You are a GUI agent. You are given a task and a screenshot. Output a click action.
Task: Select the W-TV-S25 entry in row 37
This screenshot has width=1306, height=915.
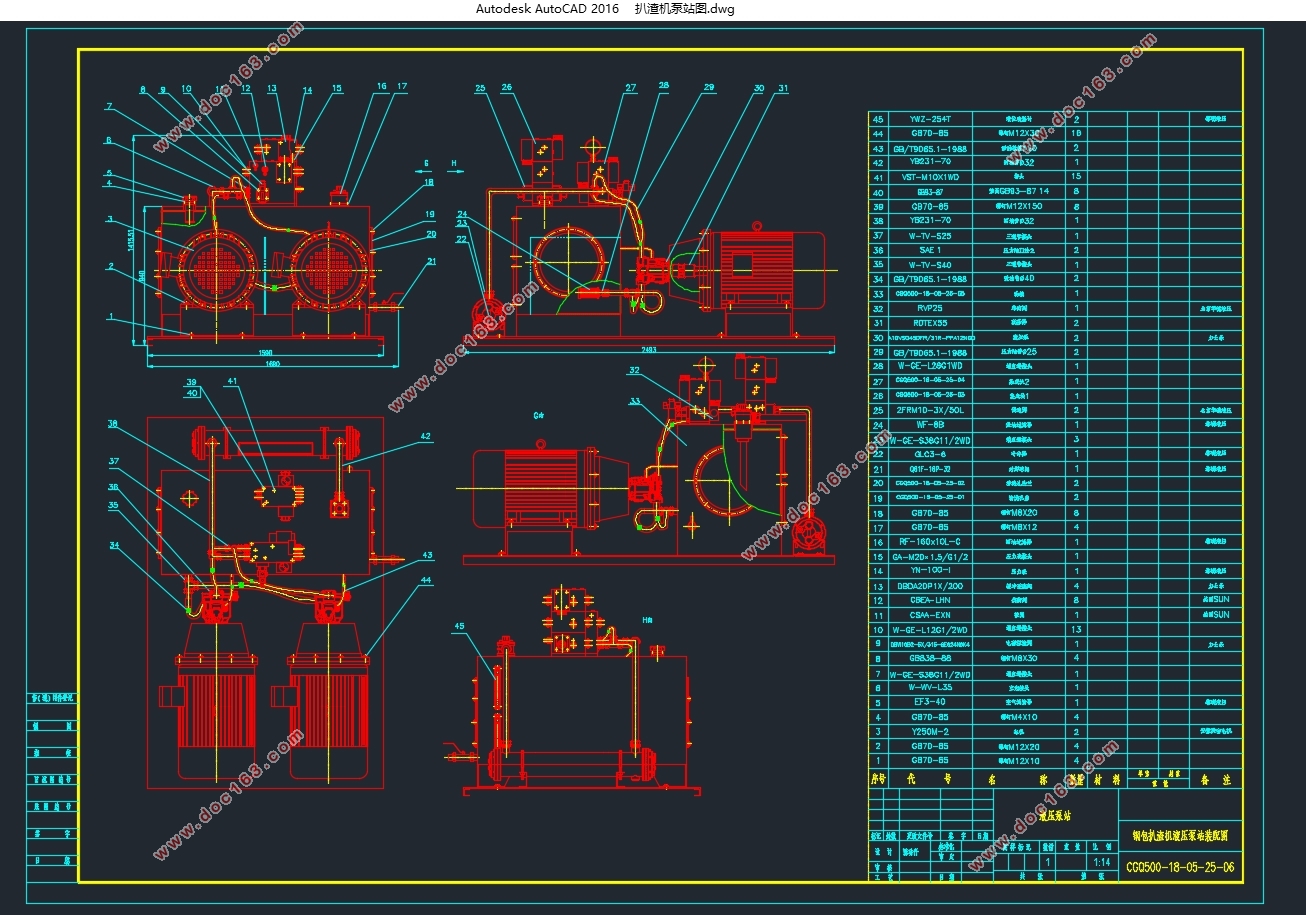tap(932, 235)
